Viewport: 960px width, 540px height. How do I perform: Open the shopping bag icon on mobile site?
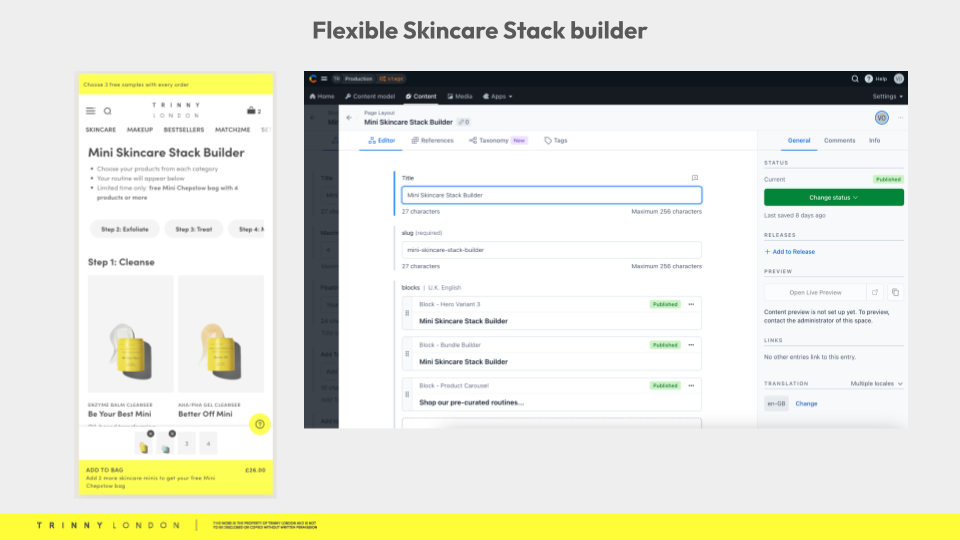251,111
